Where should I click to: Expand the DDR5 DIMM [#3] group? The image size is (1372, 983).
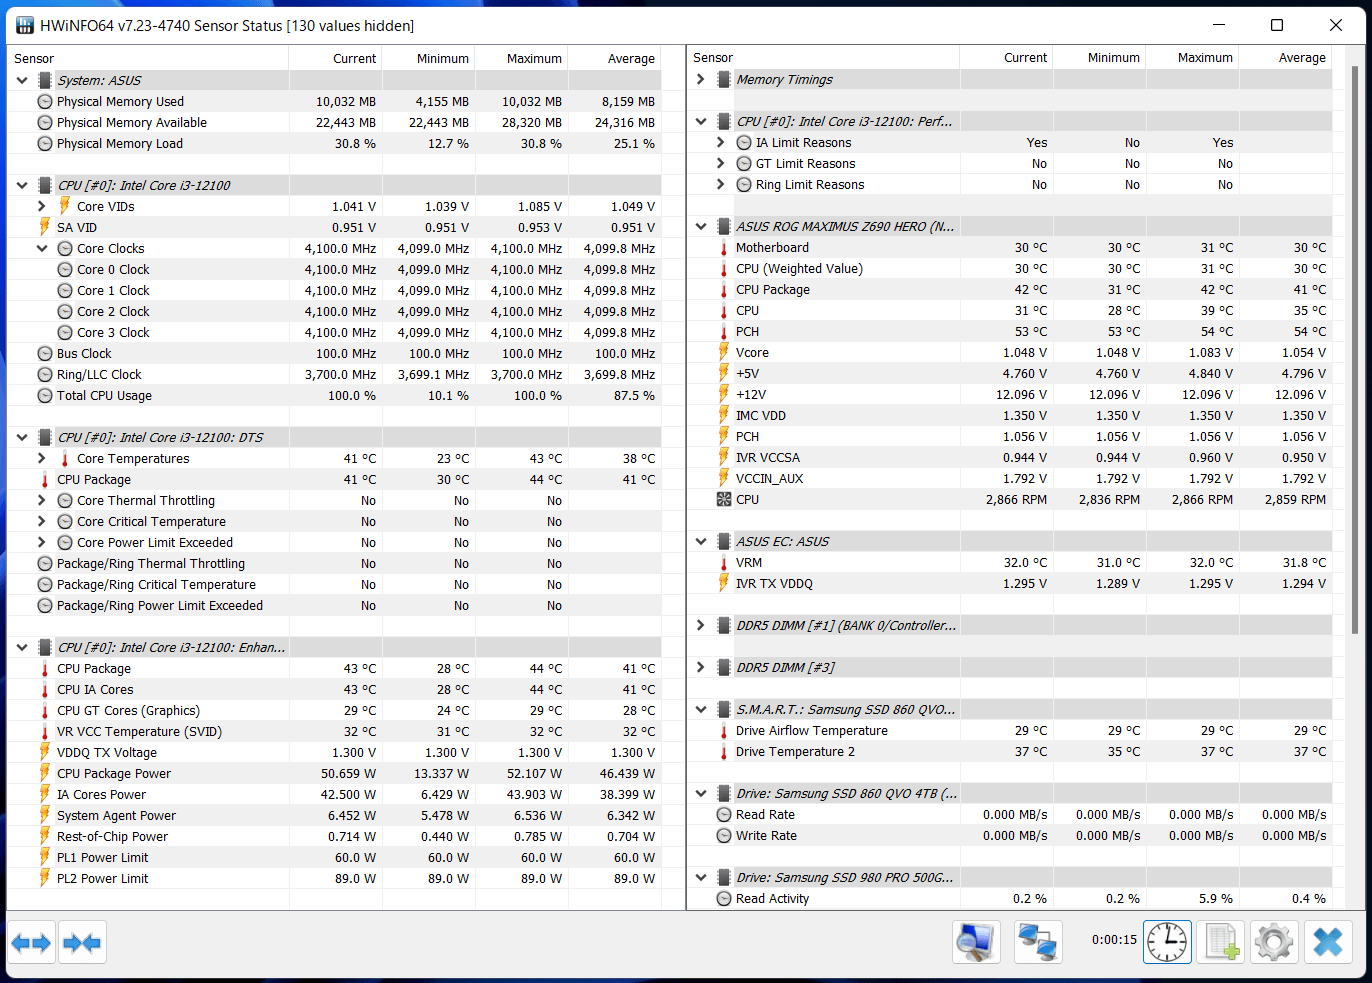coord(701,667)
